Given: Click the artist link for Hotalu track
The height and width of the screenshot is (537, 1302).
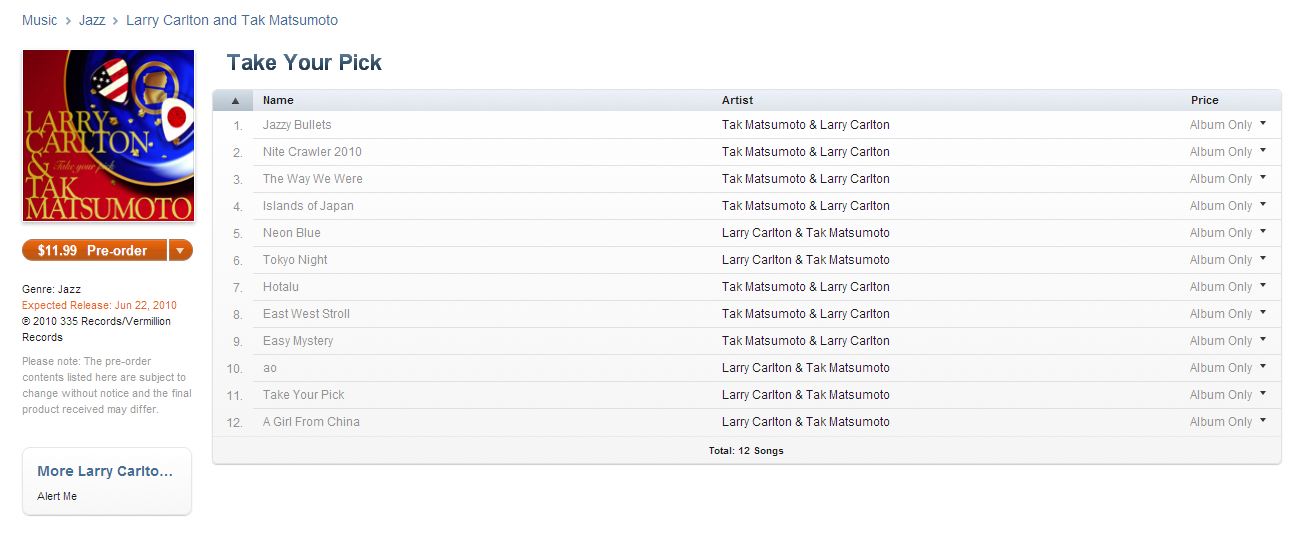Looking at the screenshot, I should point(805,287).
